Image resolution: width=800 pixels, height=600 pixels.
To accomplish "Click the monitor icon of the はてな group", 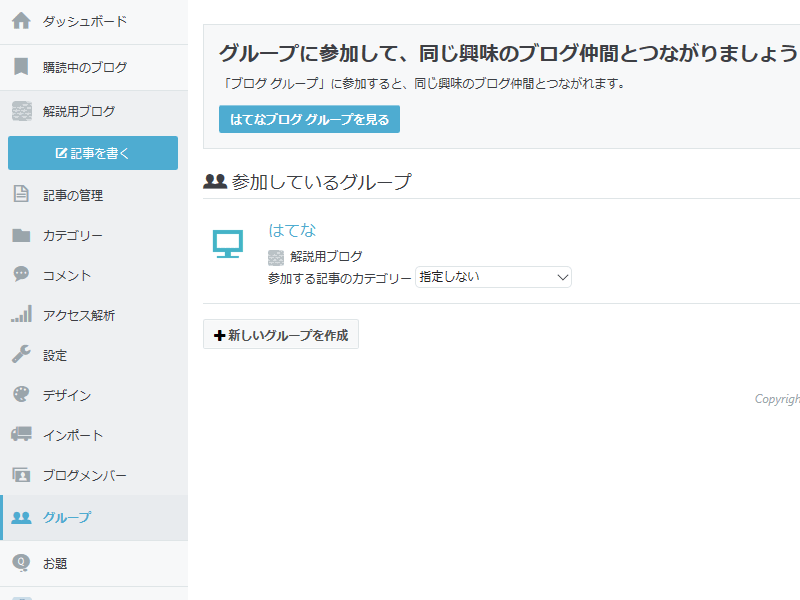I will pos(228,244).
